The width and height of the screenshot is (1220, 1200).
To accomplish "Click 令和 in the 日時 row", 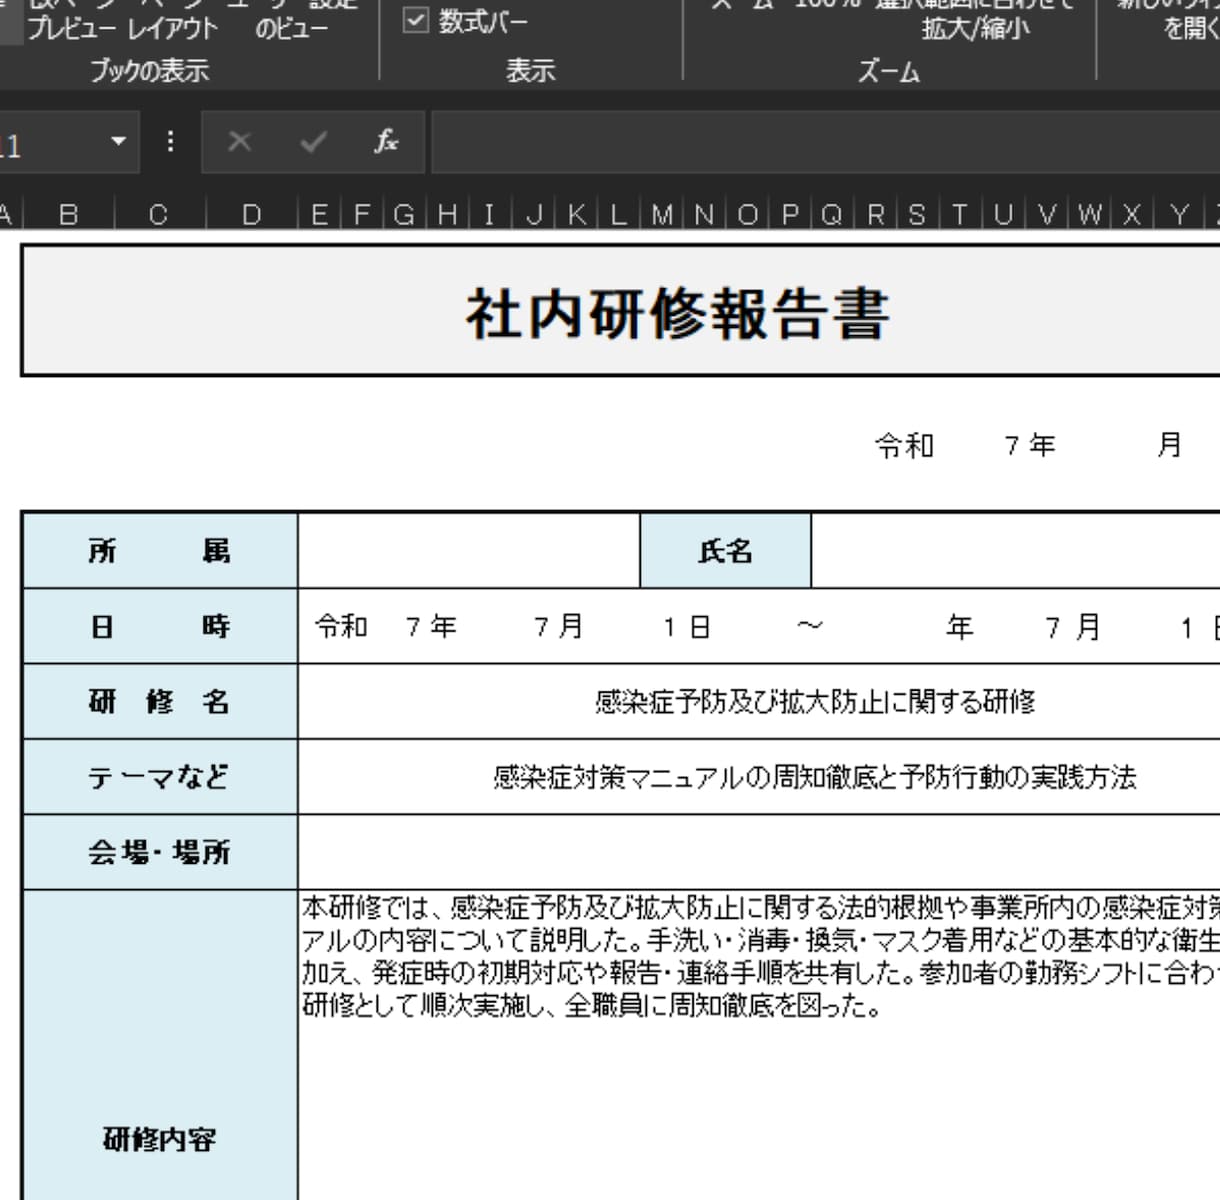I will pyautogui.click(x=341, y=627).
